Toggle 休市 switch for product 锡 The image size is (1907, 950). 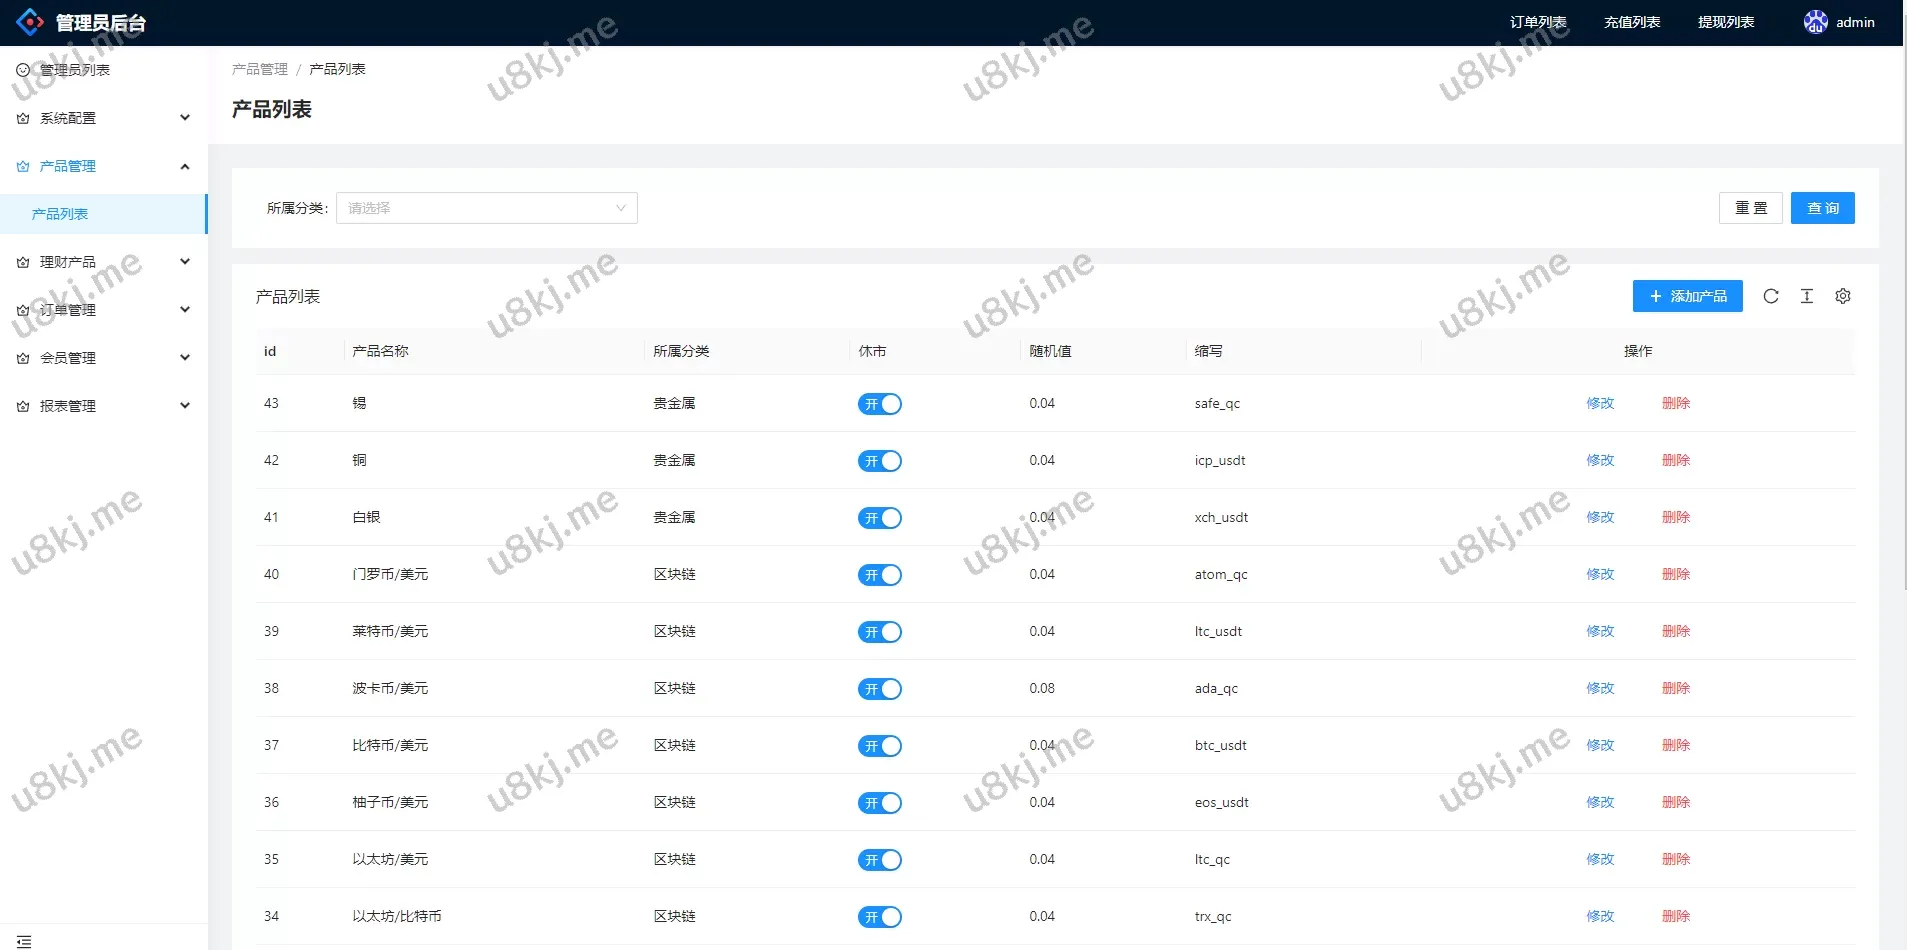[879, 404]
